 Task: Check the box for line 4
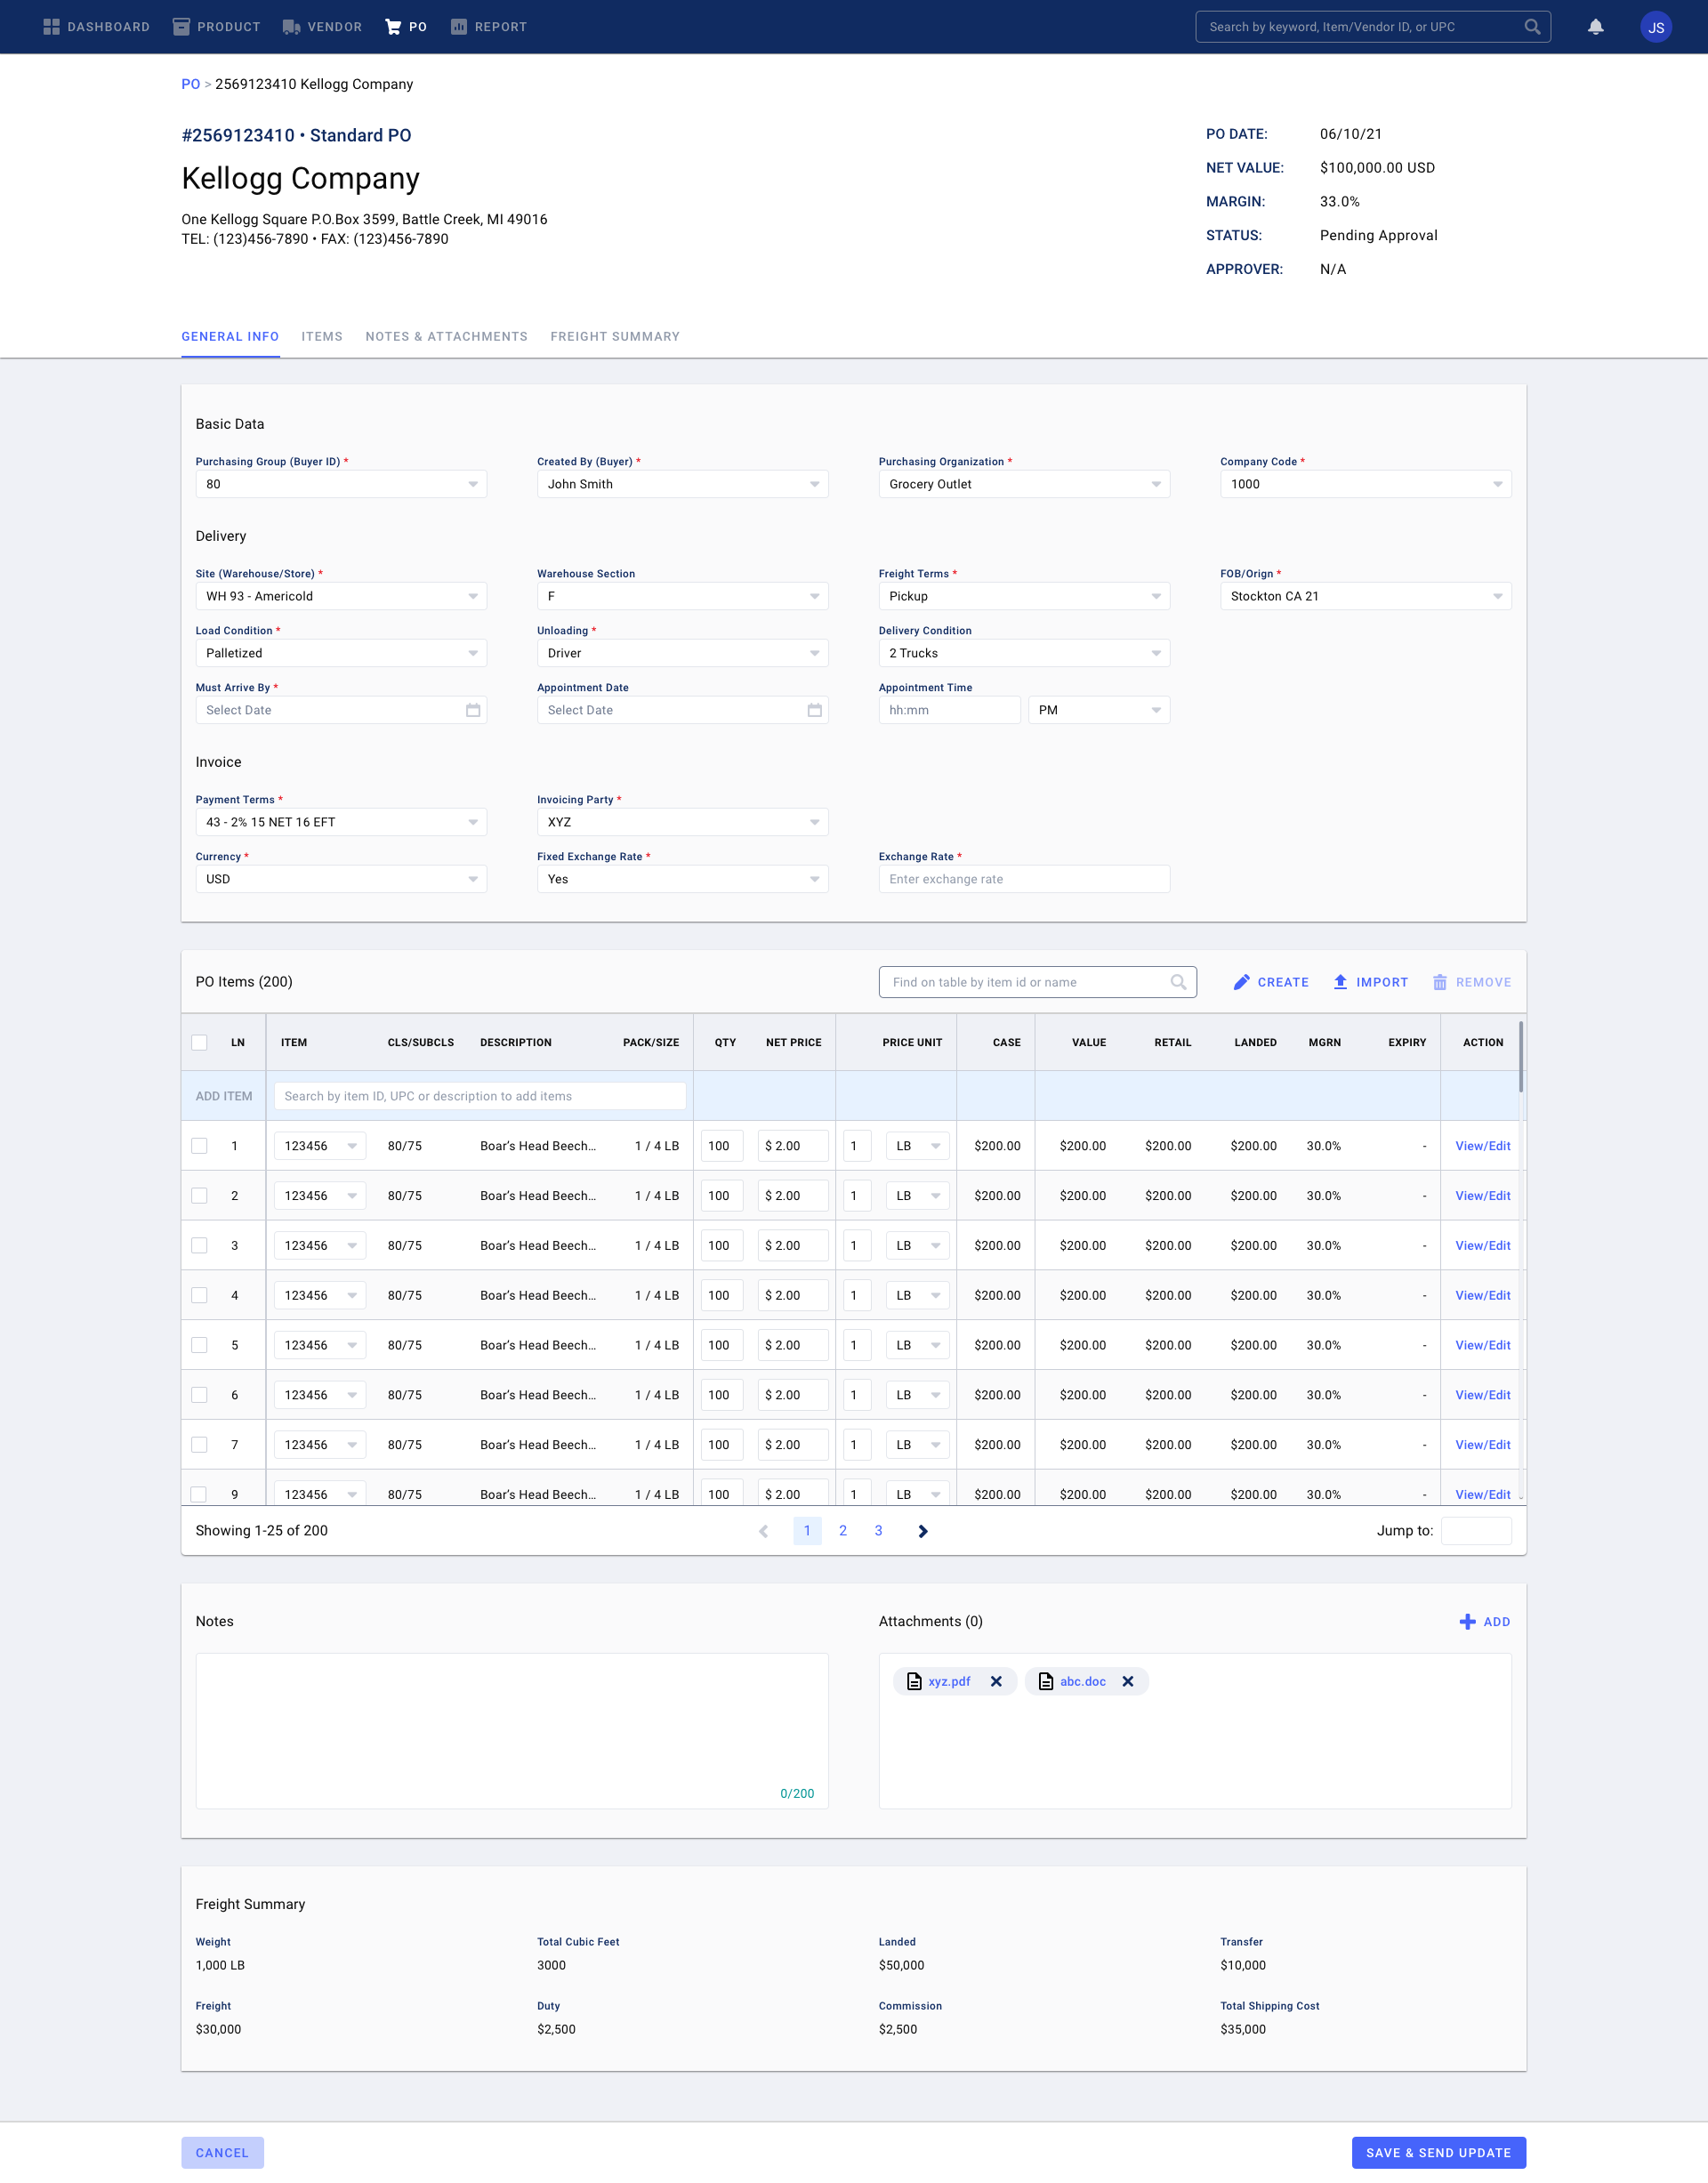(x=199, y=1296)
